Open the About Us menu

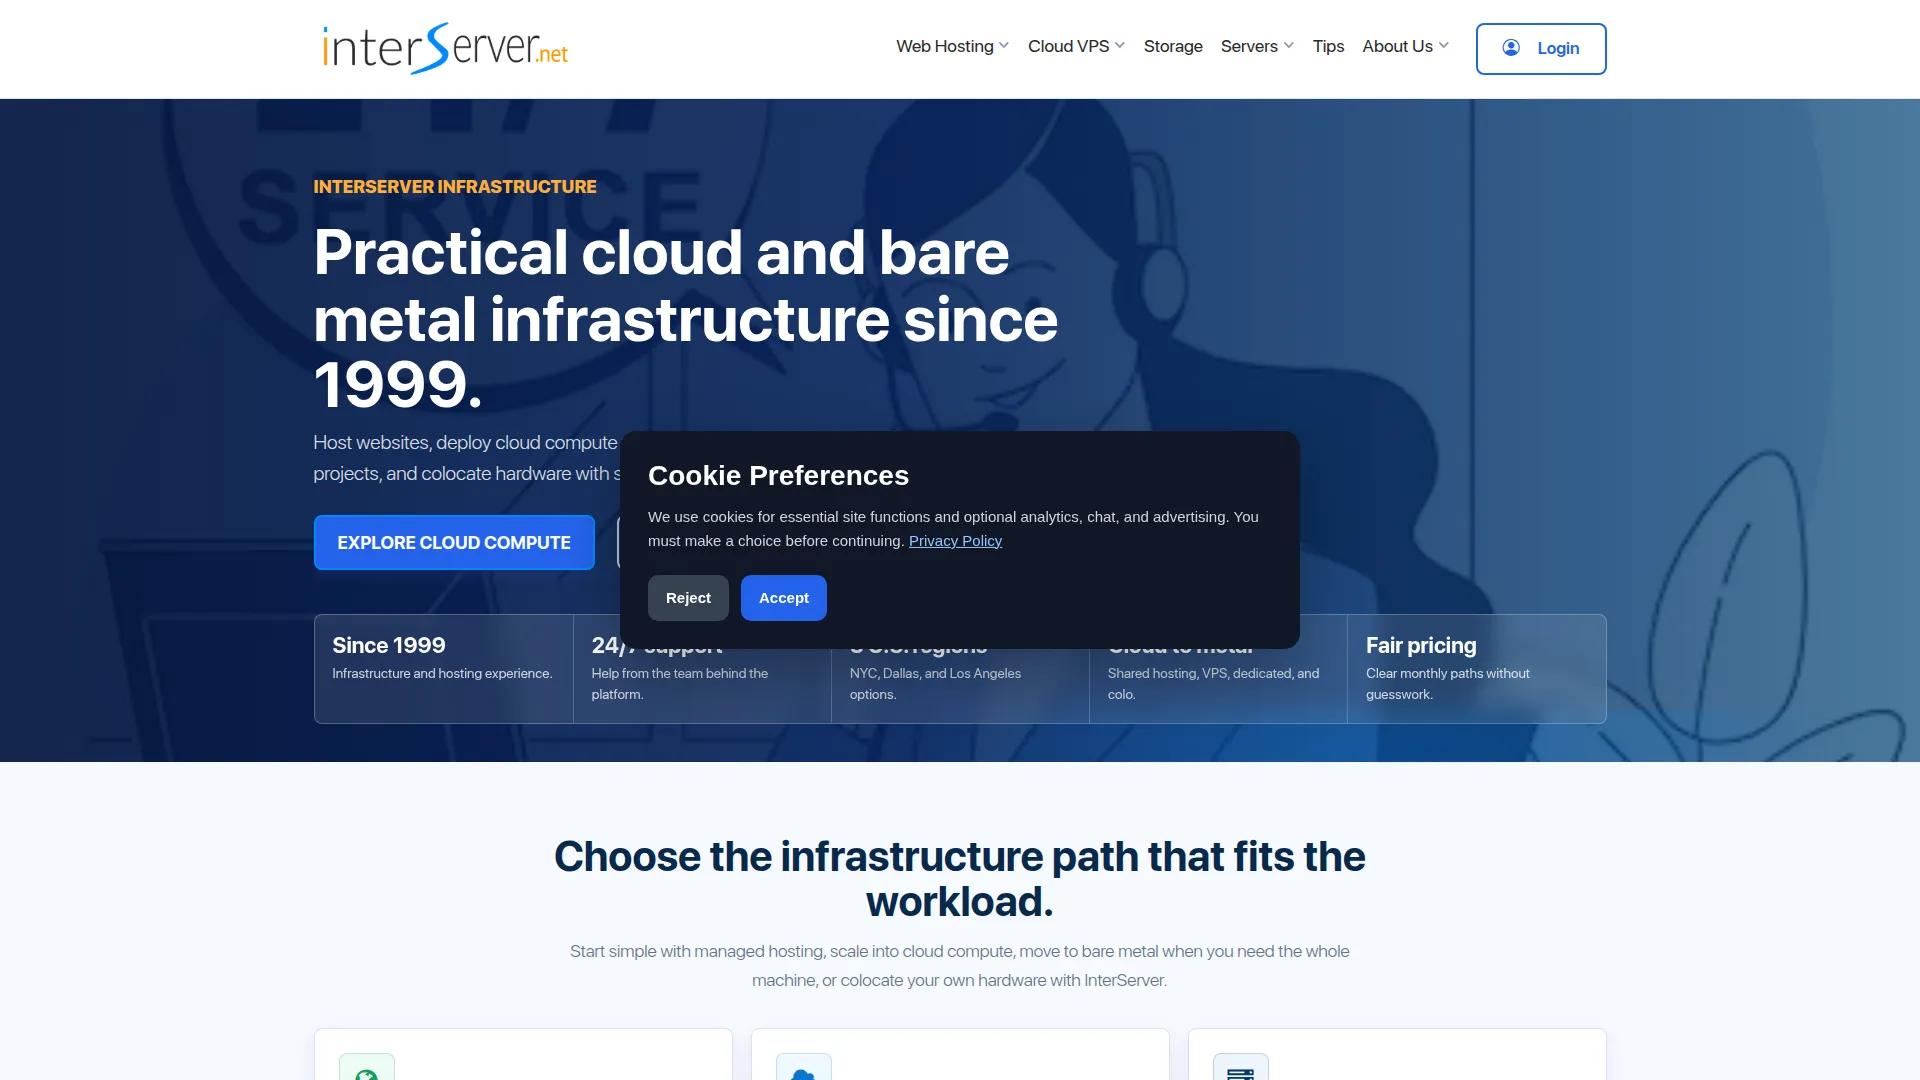coord(1405,46)
